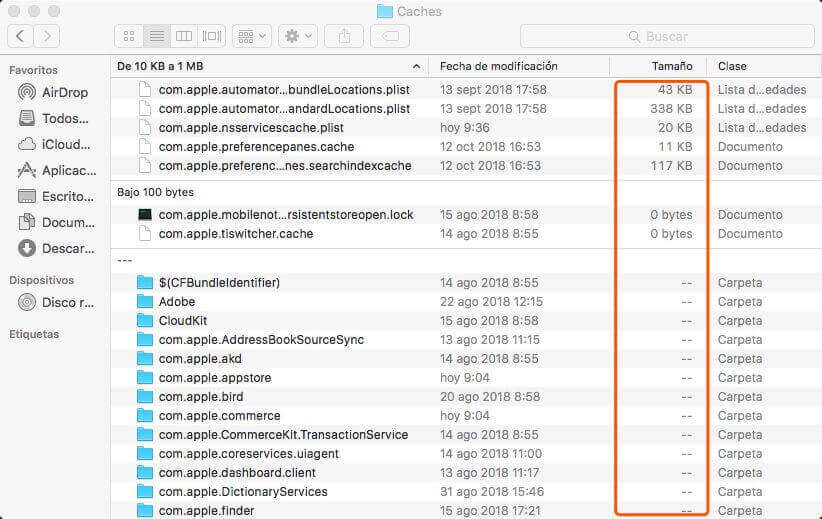Select com.apple.preferenc...nes.searchindexcache file
The image size is (822, 519).
coord(285,166)
